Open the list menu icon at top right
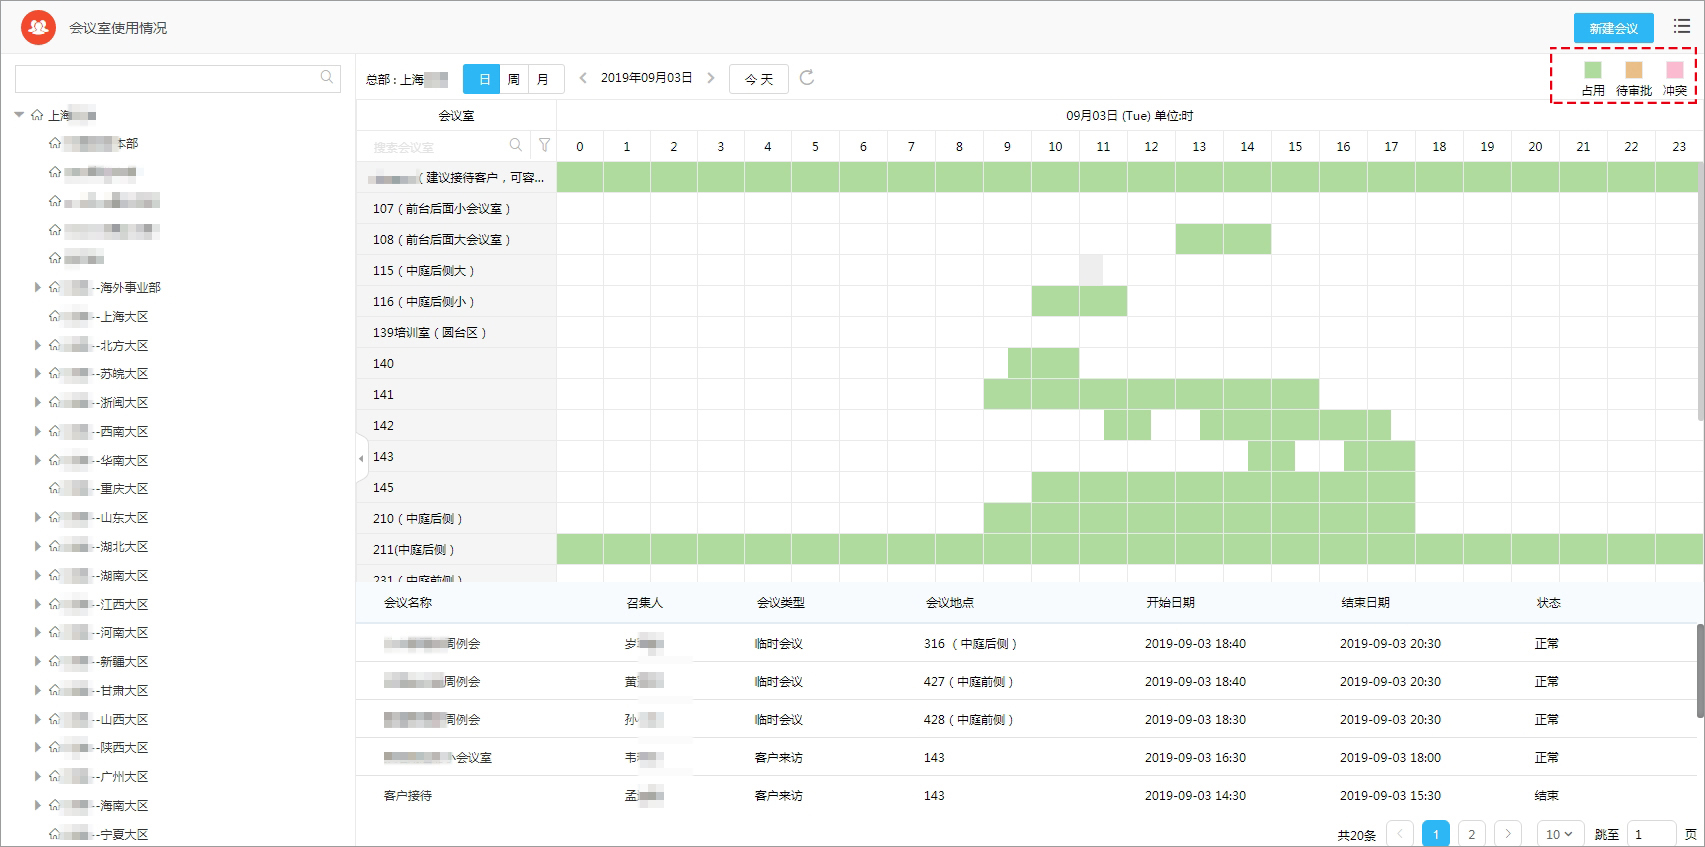Viewport: 1705px width, 847px height. point(1682,27)
